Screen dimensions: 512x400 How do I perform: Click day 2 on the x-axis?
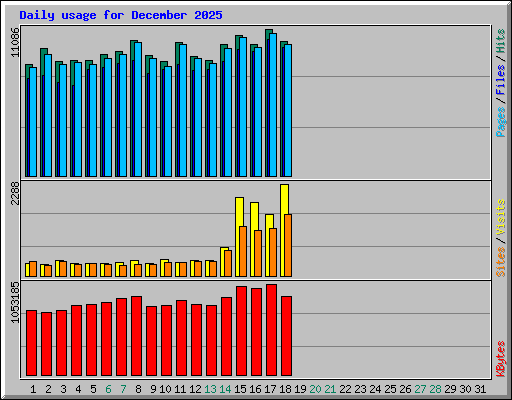pos(48,389)
